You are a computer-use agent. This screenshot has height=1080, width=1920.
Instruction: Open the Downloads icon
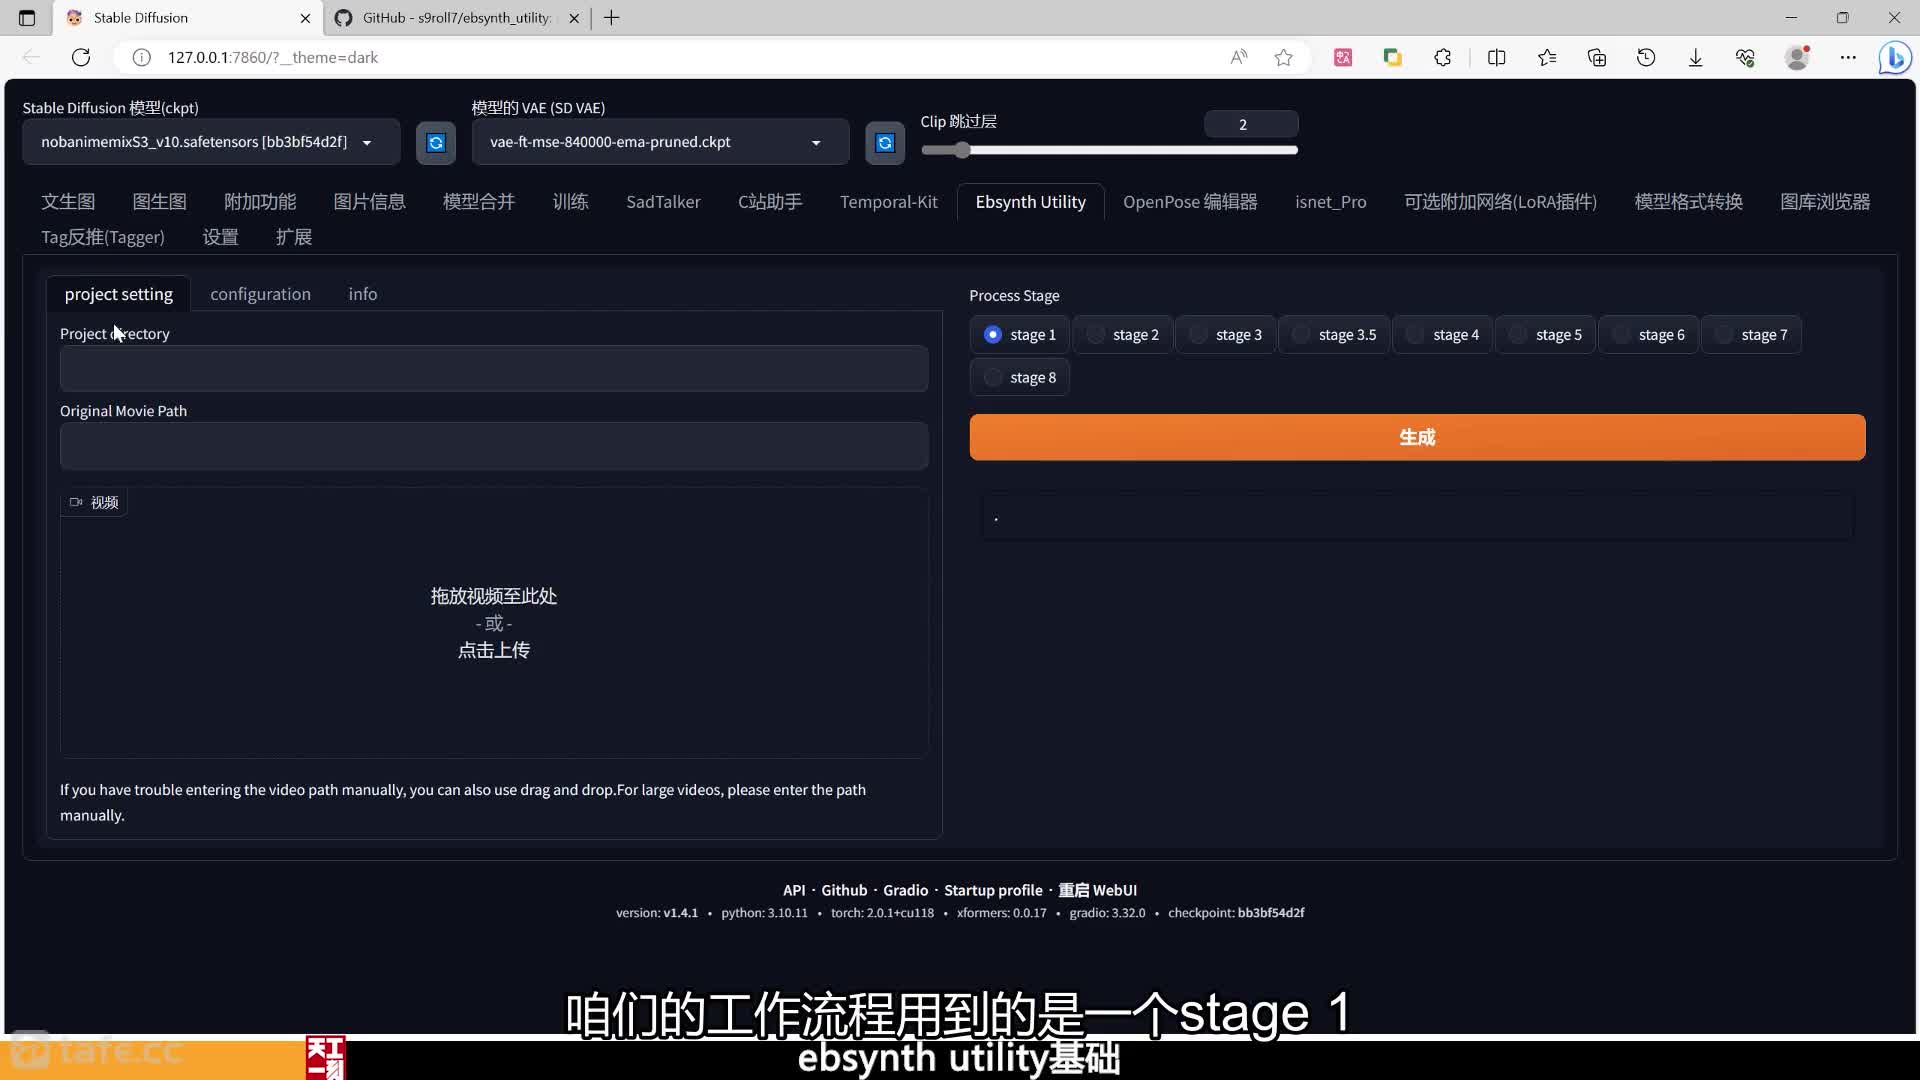(x=1696, y=57)
